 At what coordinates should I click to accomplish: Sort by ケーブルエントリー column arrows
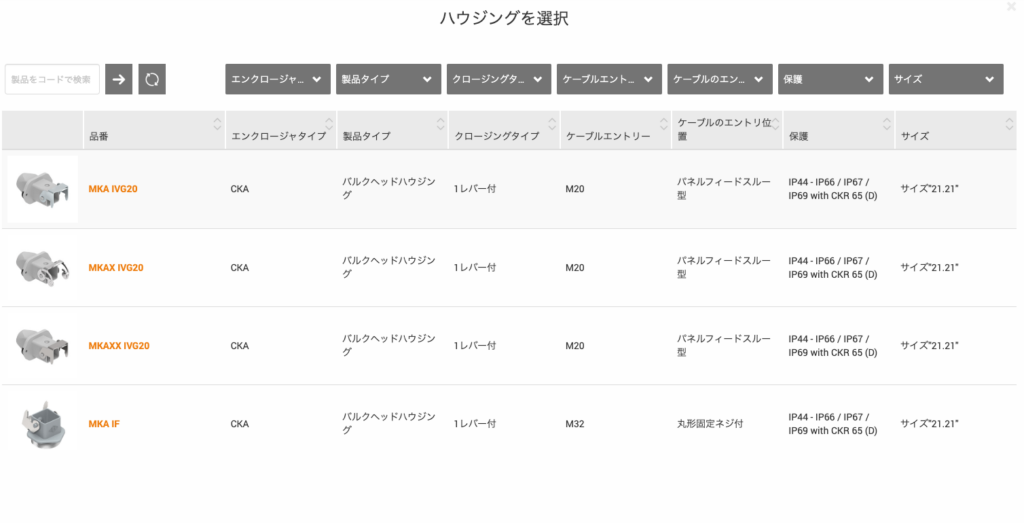coord(664,123)
